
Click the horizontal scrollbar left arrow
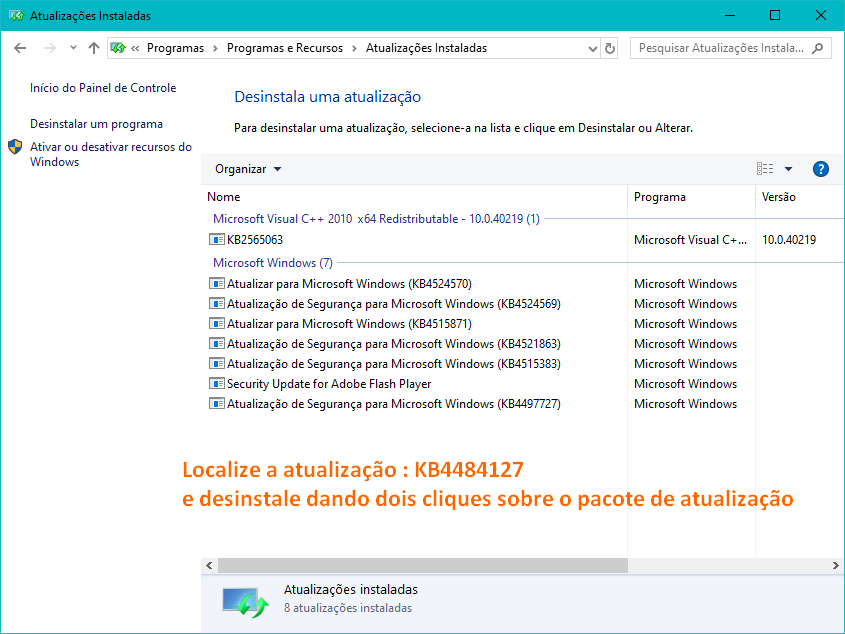[x=209, y=566]
